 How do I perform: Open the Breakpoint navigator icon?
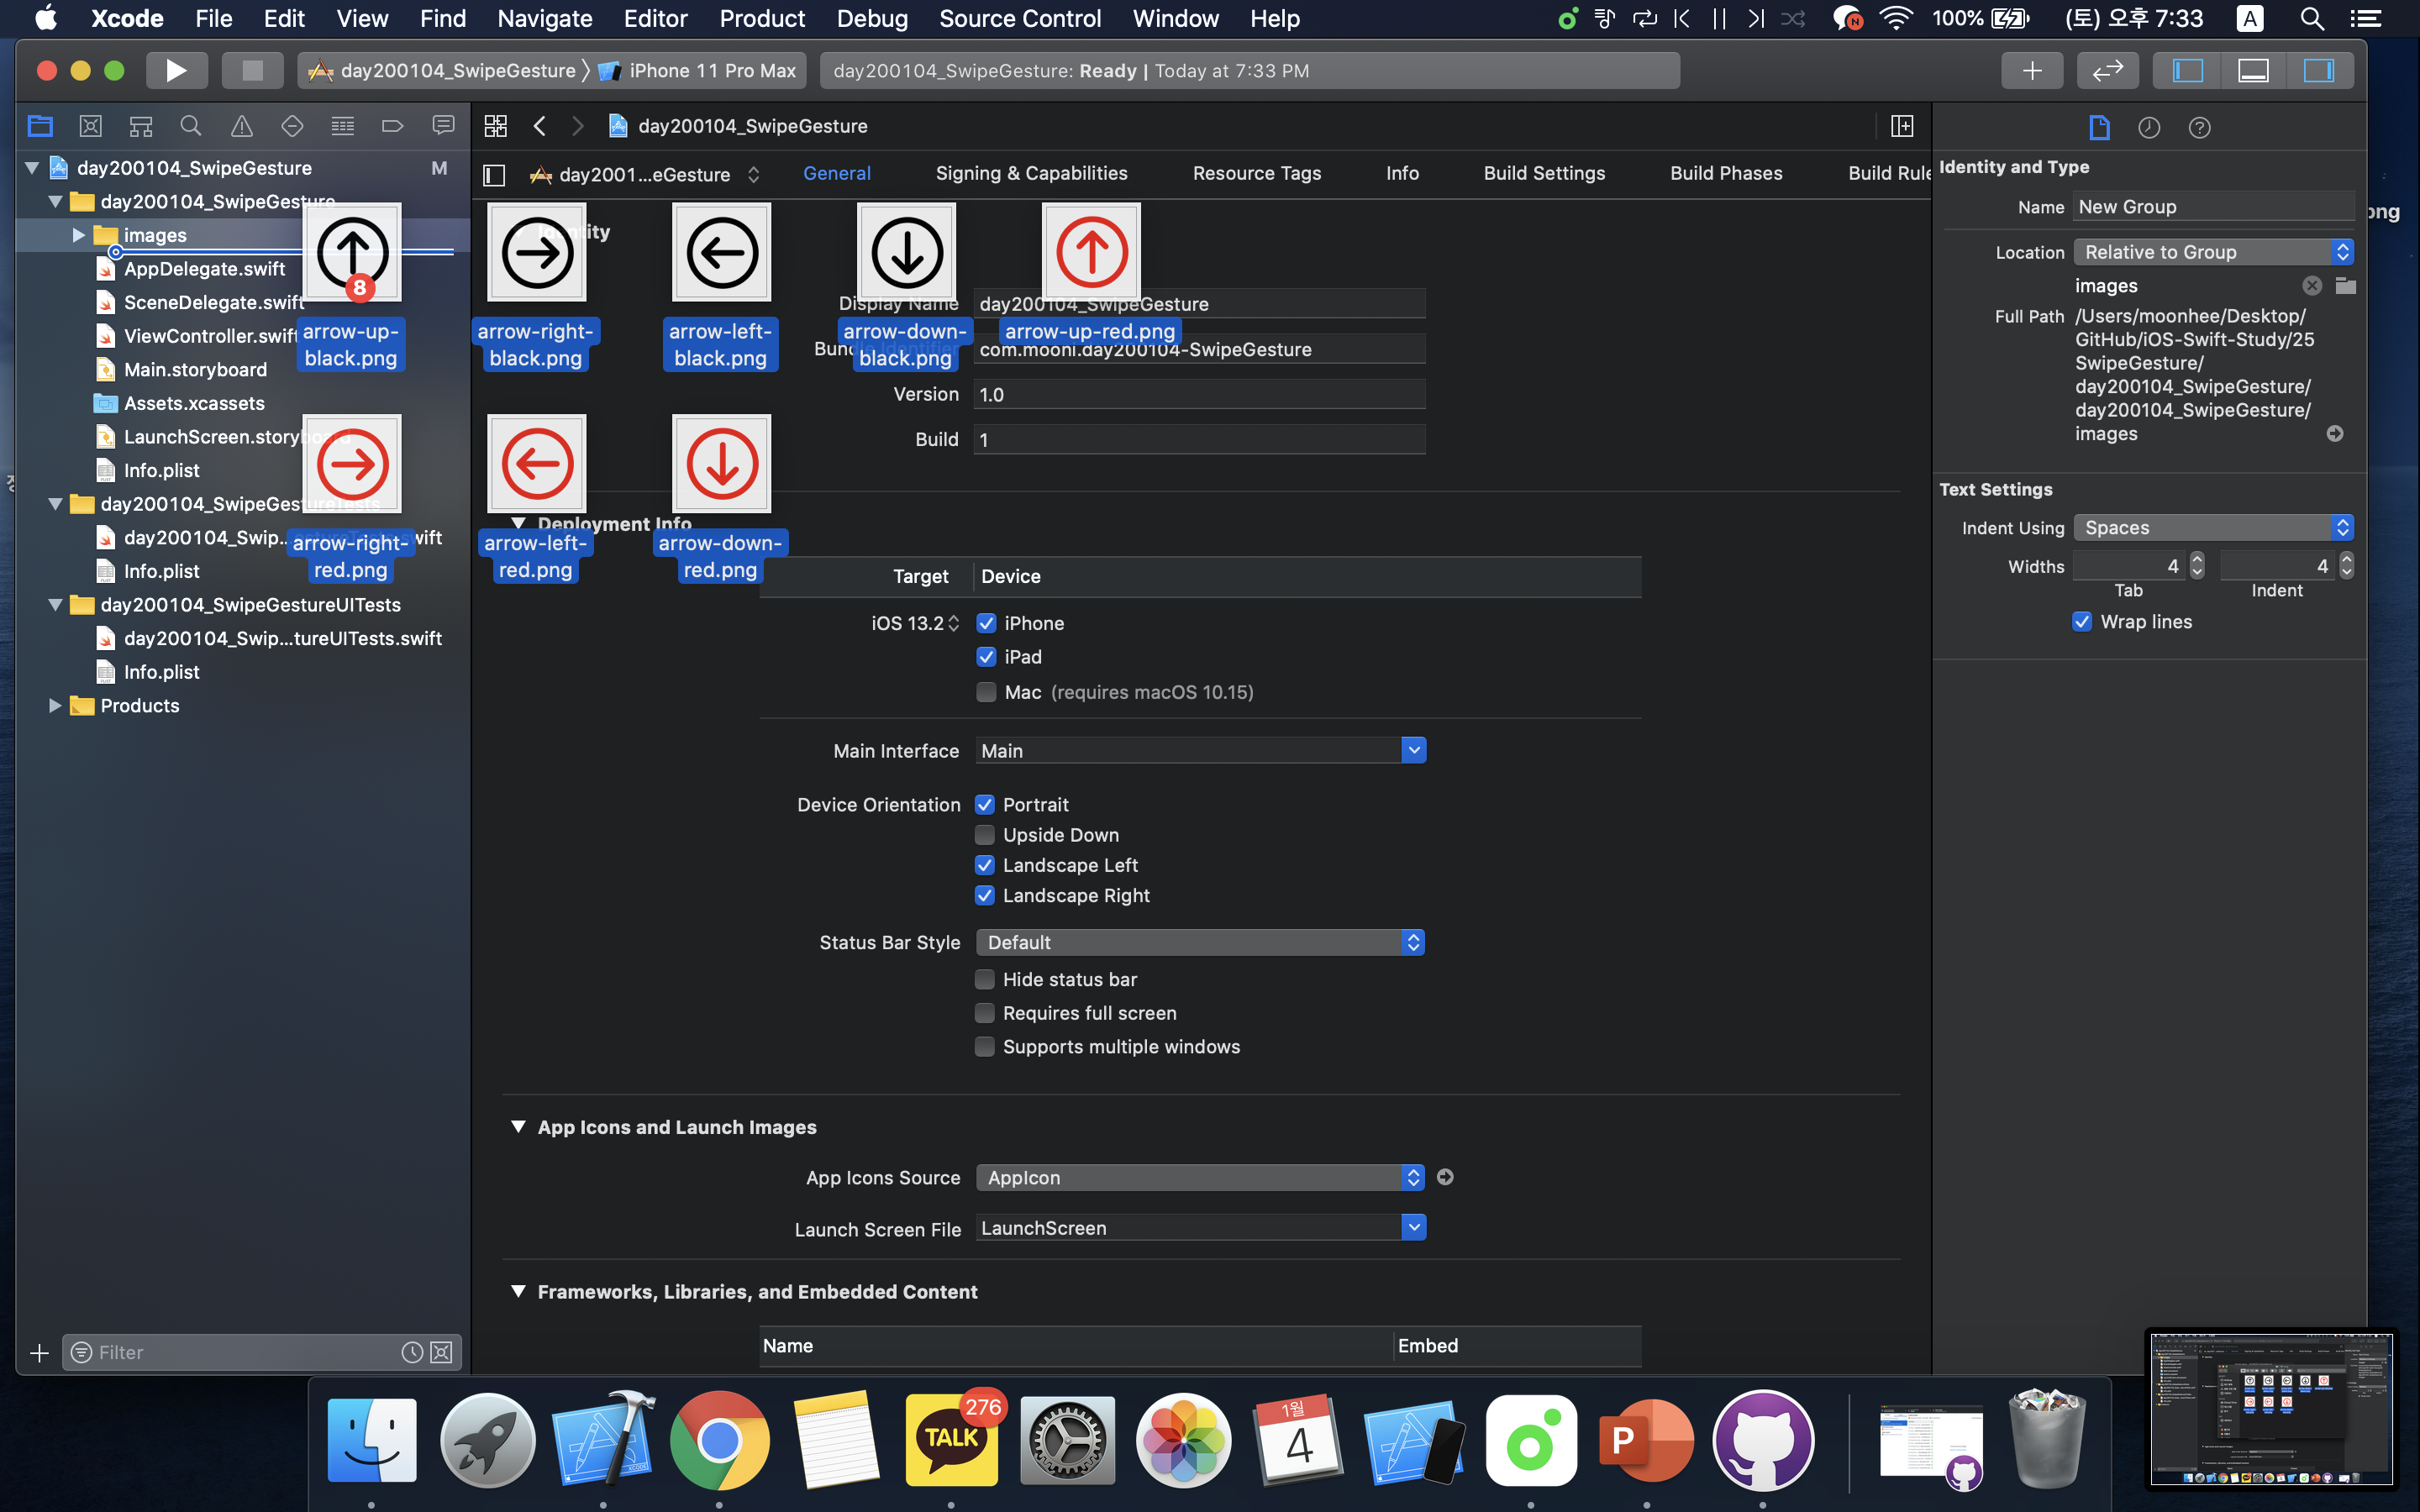[392, 126]
